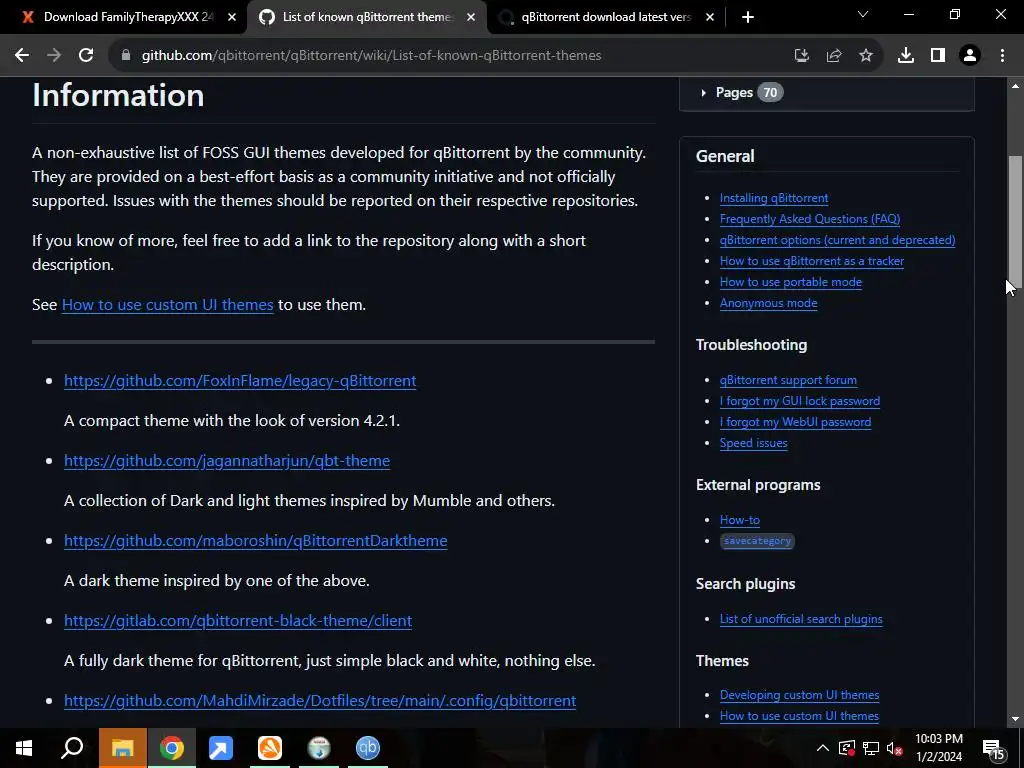The height and width of the screenshot is (768, 1024).
Task: Open Chrome downloads icon
Action: [x=906, y=56]
